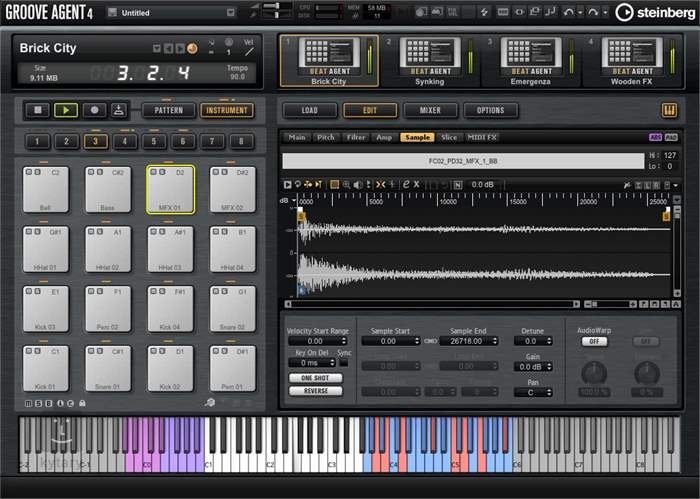The height and width of the screenshot is (499, 700).
Task: Switch to the Pitch tab
Action: coord(326,137)
